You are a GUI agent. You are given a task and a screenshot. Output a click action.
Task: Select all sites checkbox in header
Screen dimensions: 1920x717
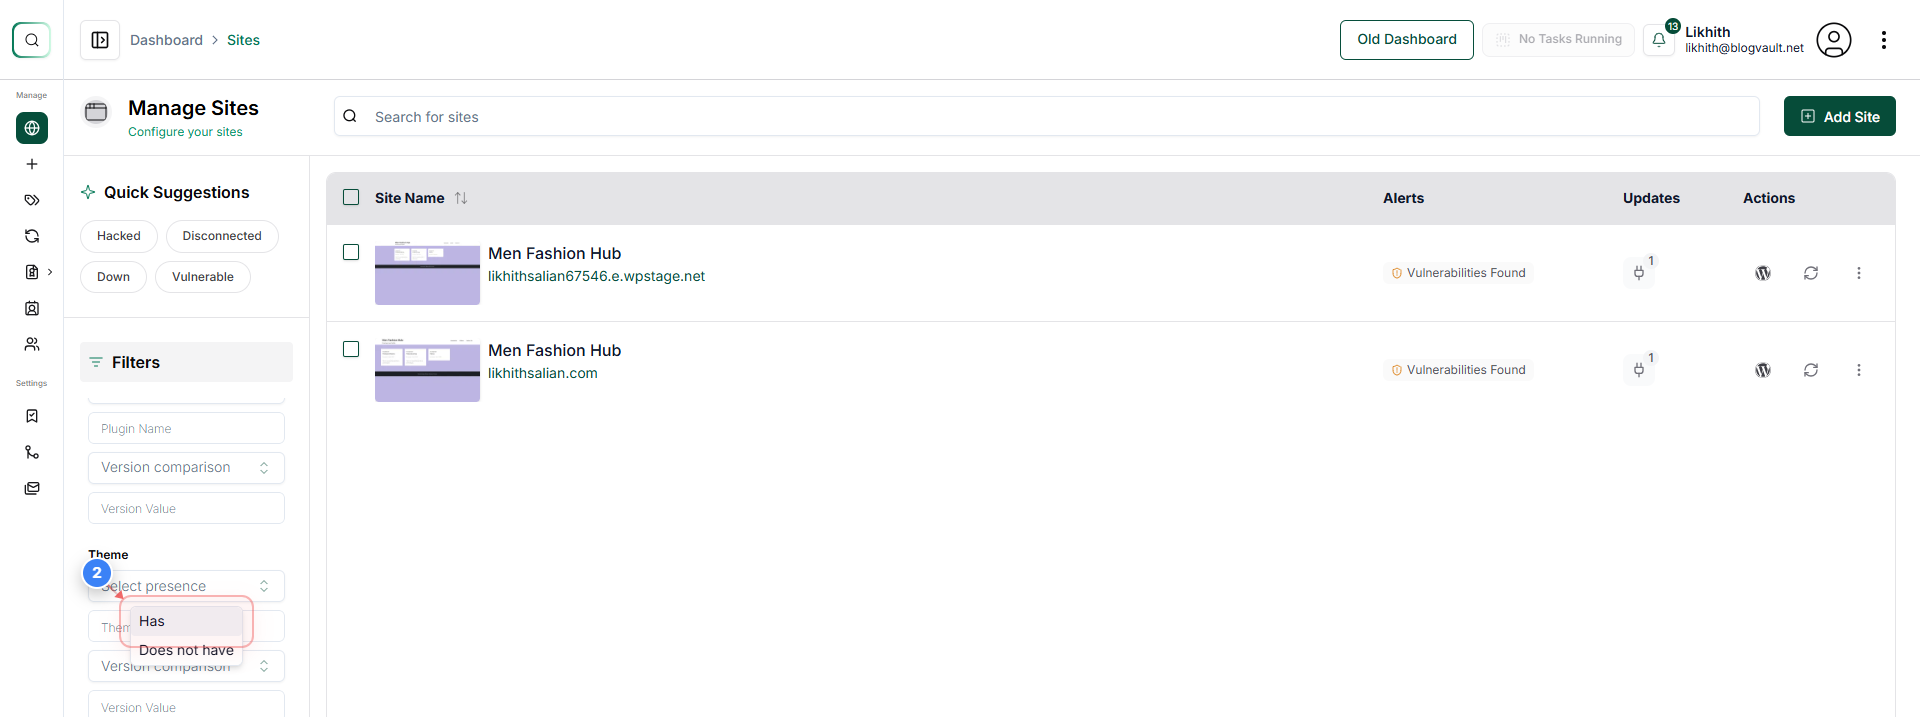(x=351, y=197)
